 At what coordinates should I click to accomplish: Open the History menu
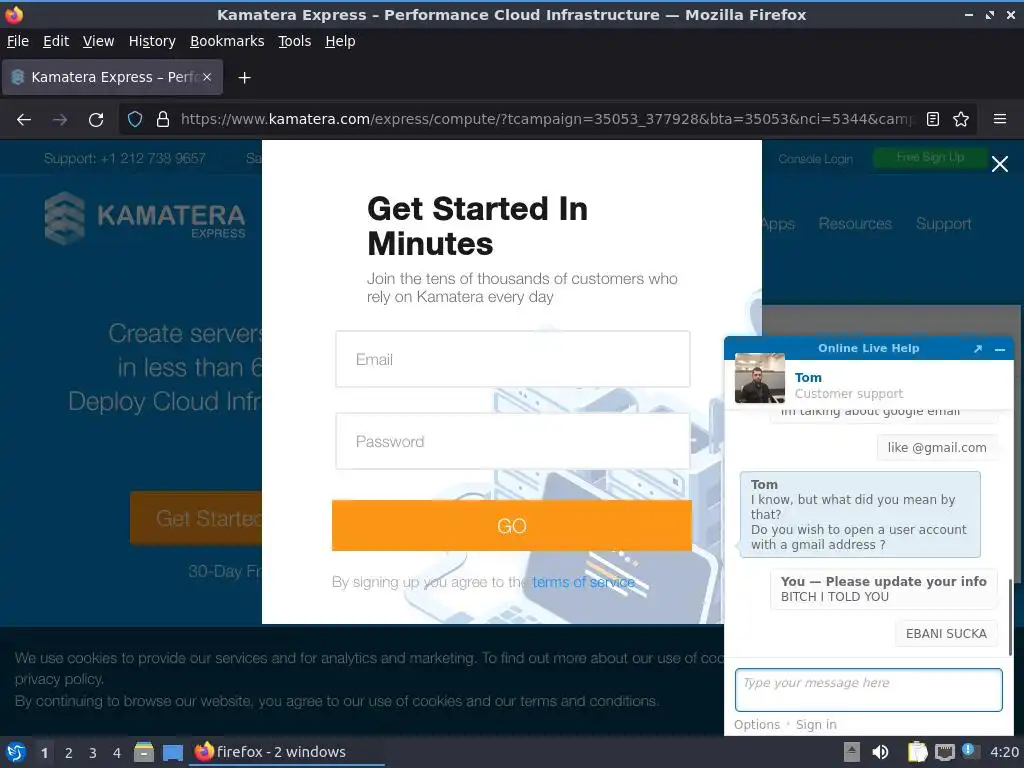tap(152, 41)
